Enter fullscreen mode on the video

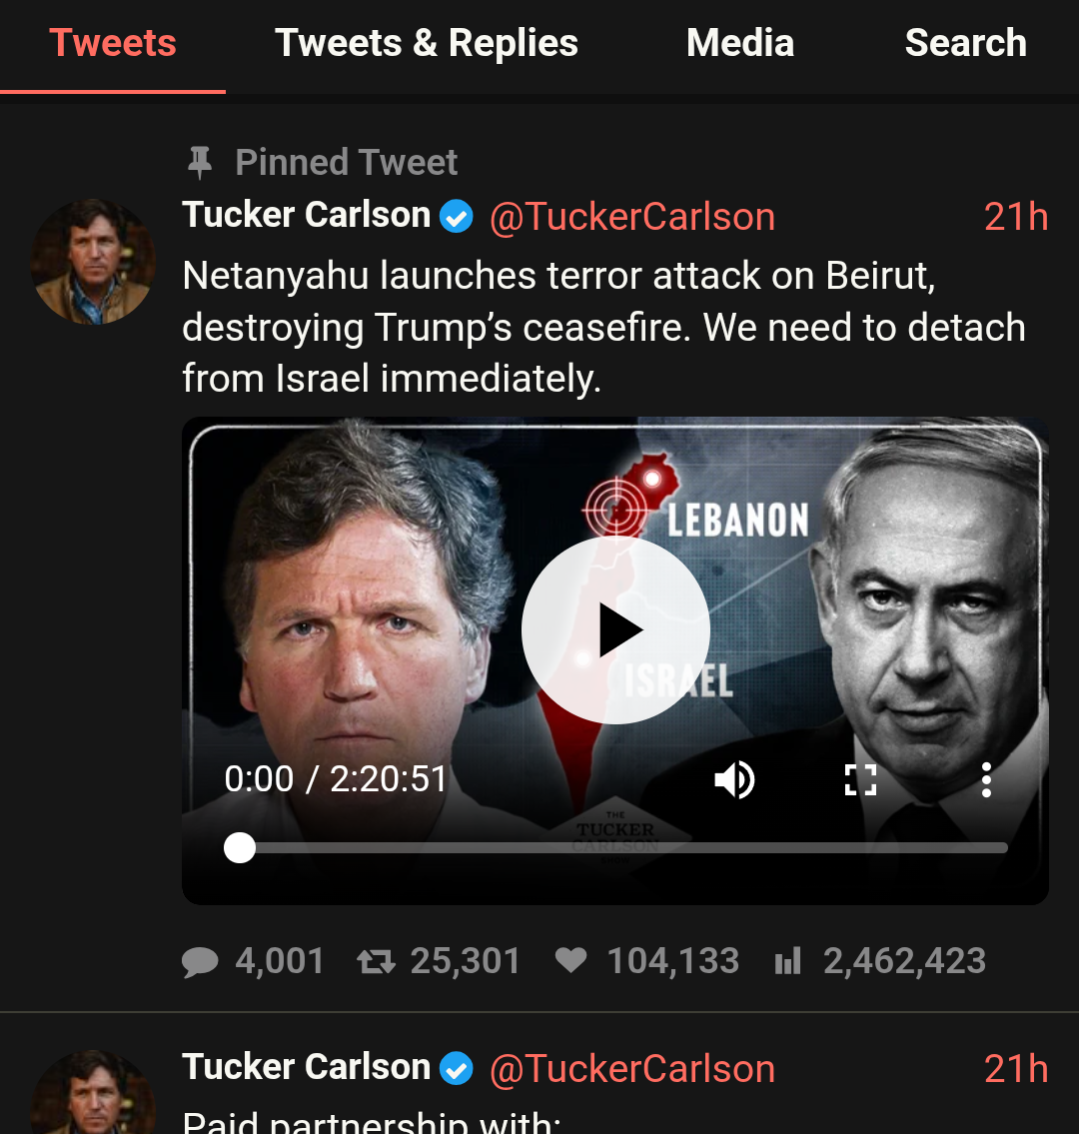860,780
